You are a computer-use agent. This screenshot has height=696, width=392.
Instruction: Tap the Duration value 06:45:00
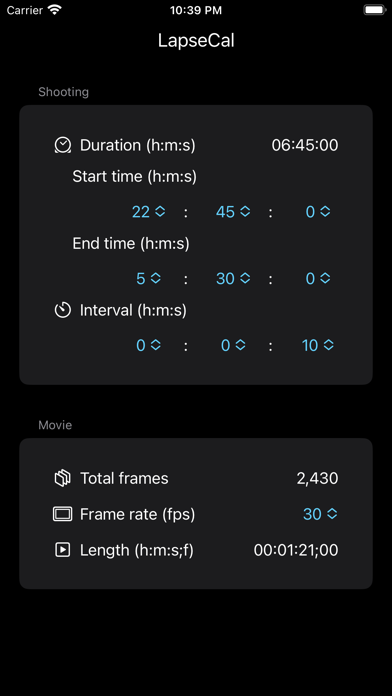(305, 145)
